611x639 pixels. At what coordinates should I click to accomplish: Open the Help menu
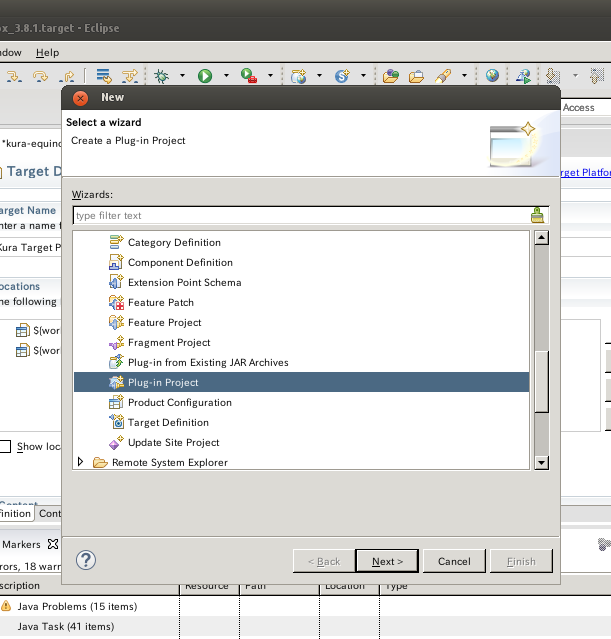tap(47, 53)
